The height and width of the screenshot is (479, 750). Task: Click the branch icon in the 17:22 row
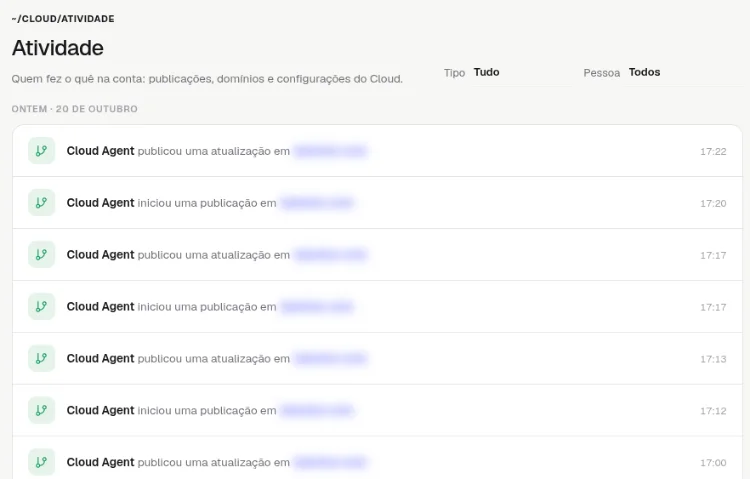42,151
